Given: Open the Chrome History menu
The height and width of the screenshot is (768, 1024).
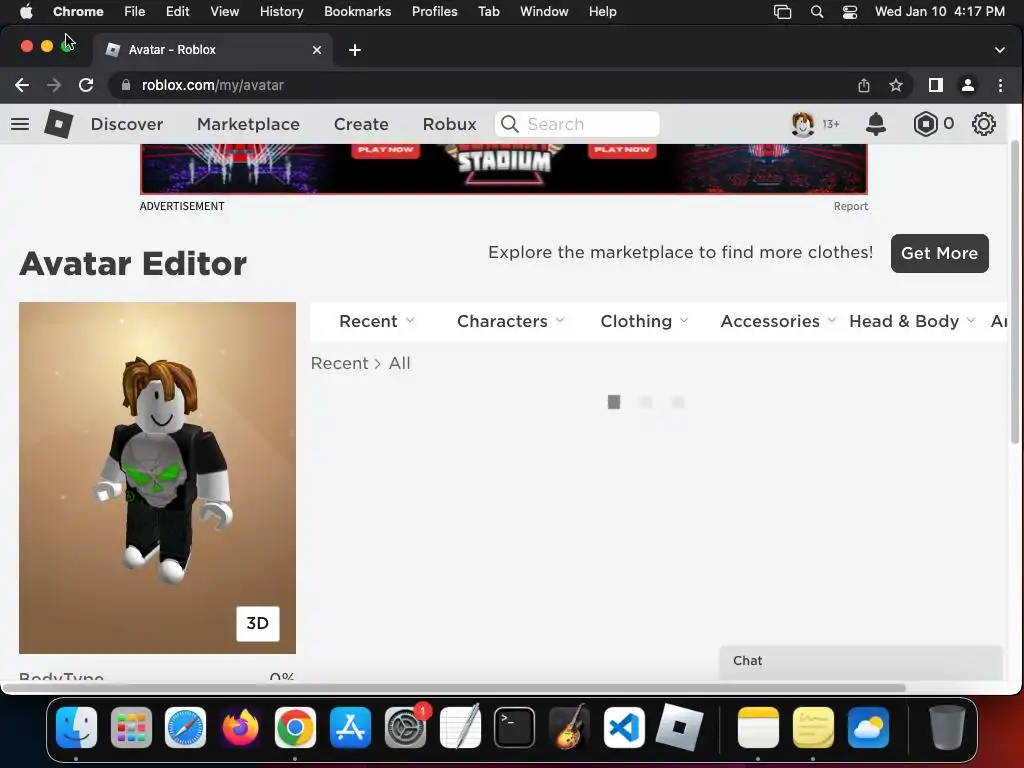Looking at the screenshot, I should point(281,12).
